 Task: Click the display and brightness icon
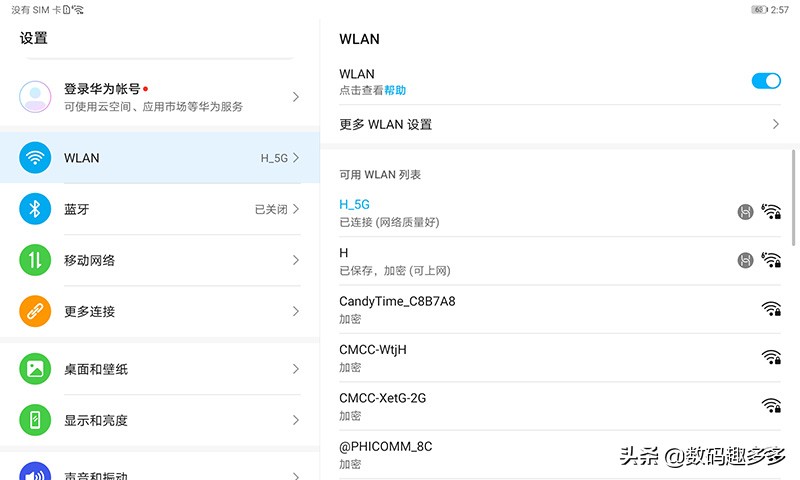[x=35, y=420]
